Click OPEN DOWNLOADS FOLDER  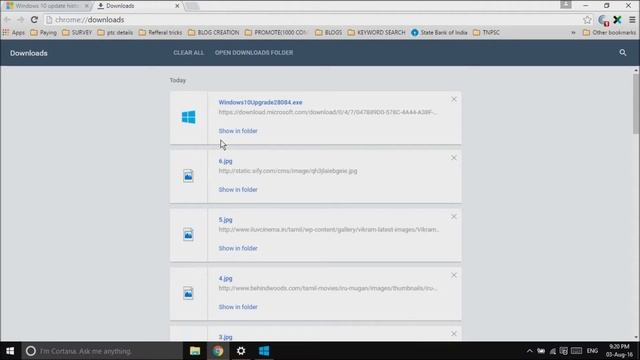pos(254,53)
